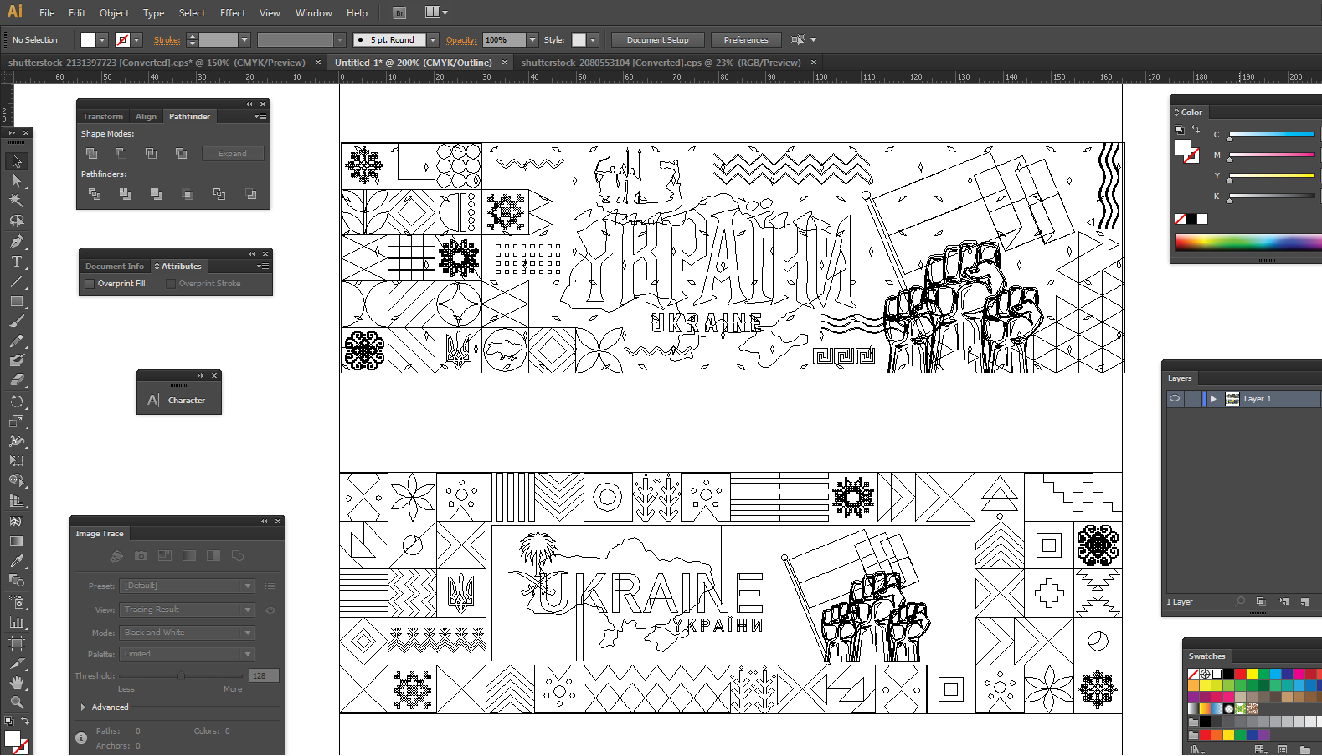
Task: Pick the Type tool
Action: click(17, 262)
